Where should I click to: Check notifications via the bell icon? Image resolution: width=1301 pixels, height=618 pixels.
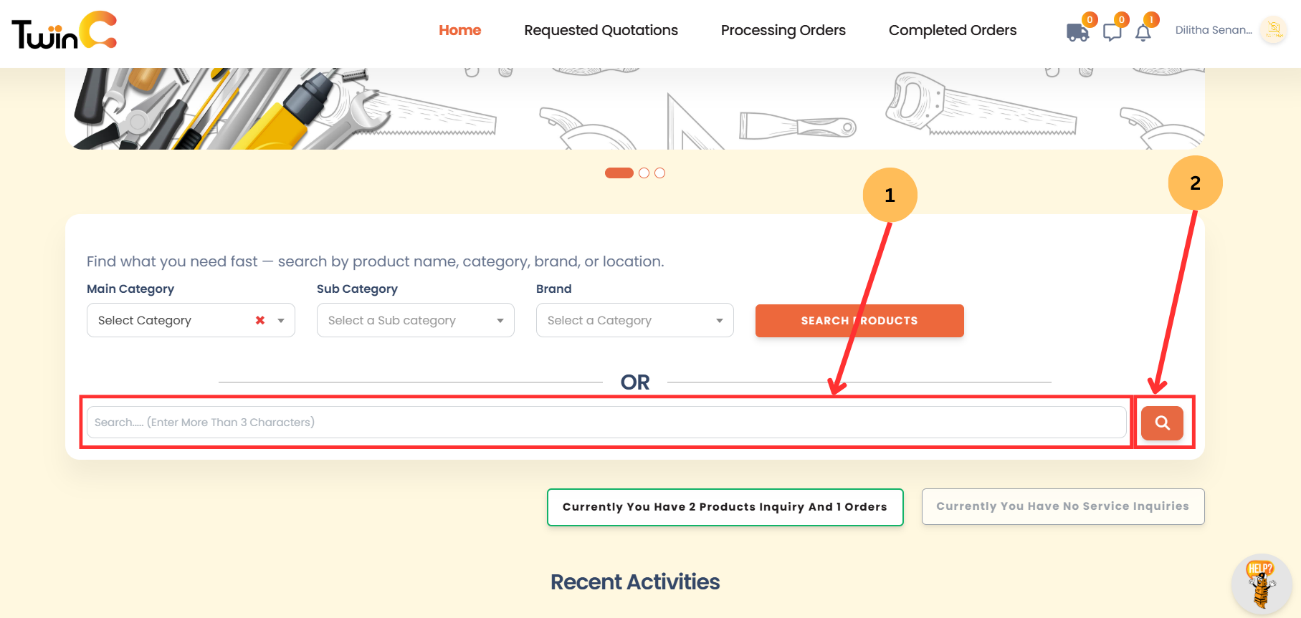click(x=1143, y=34)
